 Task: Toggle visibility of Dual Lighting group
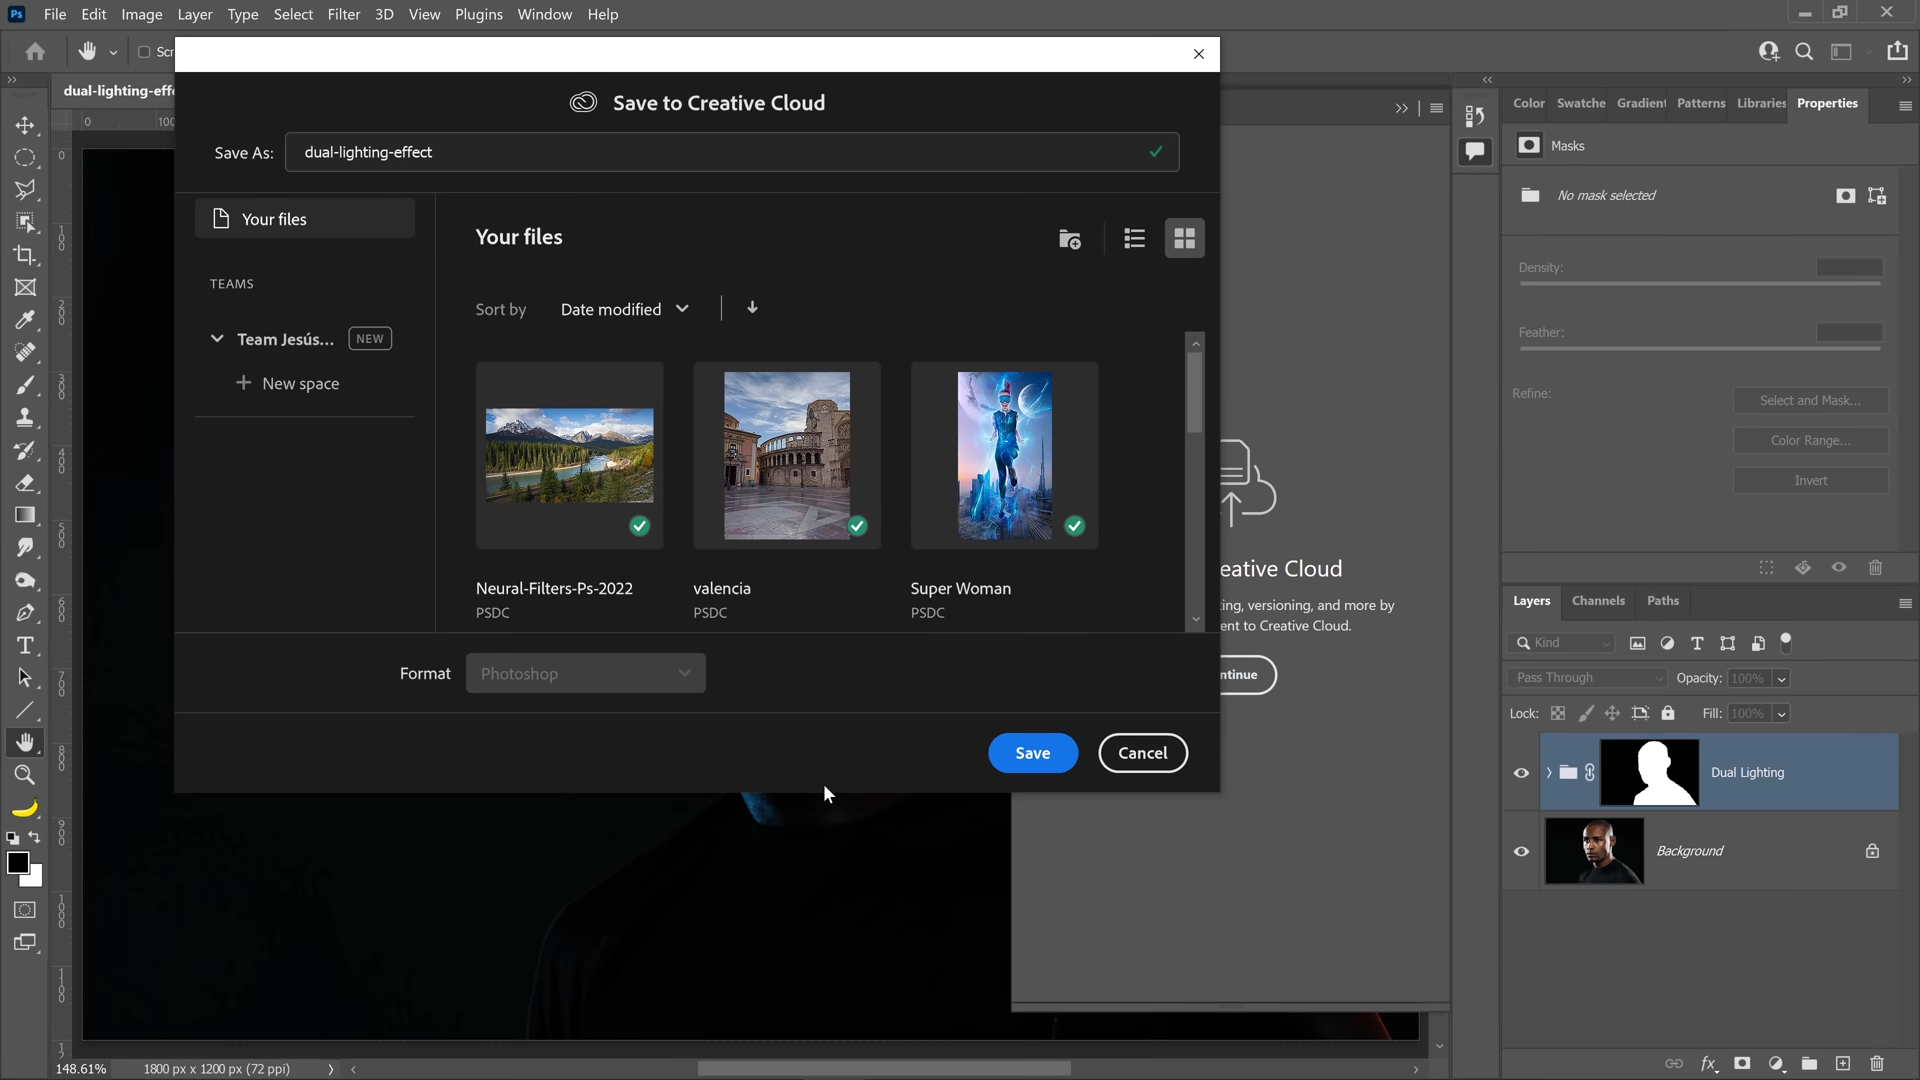[1523, 773]
